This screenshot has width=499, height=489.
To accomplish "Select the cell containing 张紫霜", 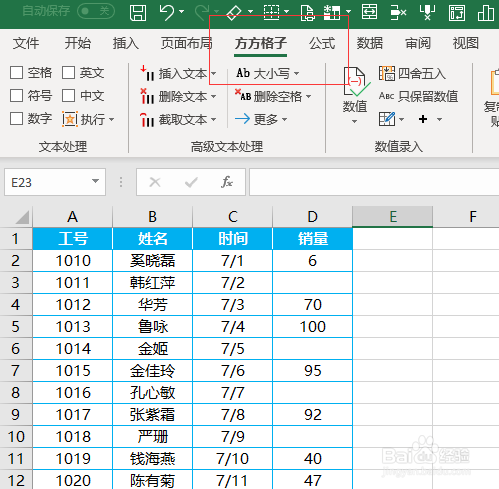I will 153,415.
